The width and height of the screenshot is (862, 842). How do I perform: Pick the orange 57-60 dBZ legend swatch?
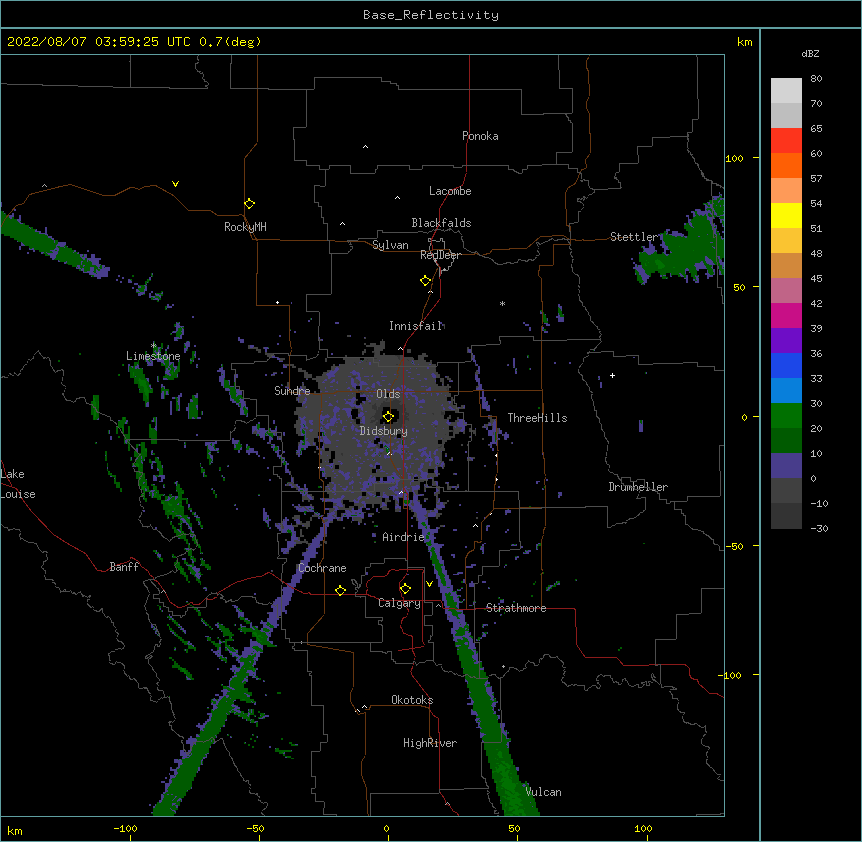click(786, 165)
